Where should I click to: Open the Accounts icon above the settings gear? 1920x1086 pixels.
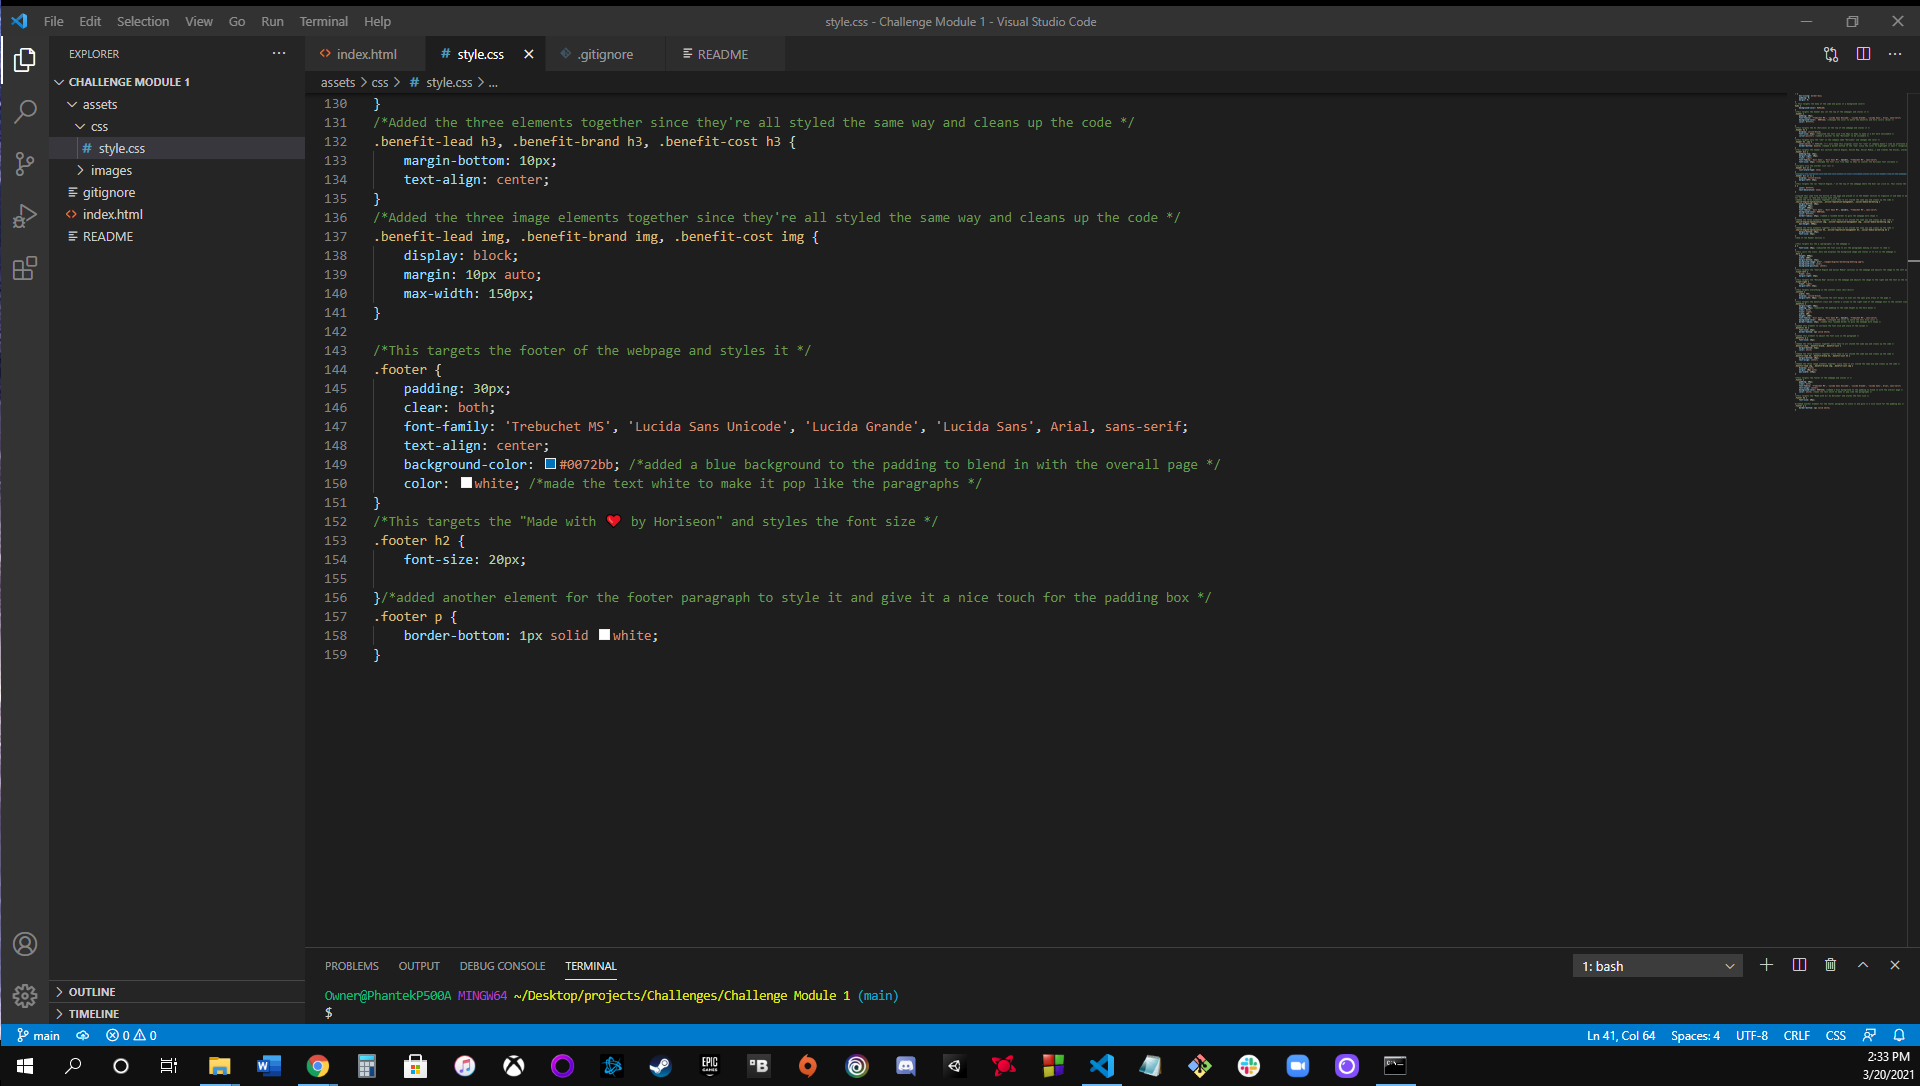(x=25, y=944)
